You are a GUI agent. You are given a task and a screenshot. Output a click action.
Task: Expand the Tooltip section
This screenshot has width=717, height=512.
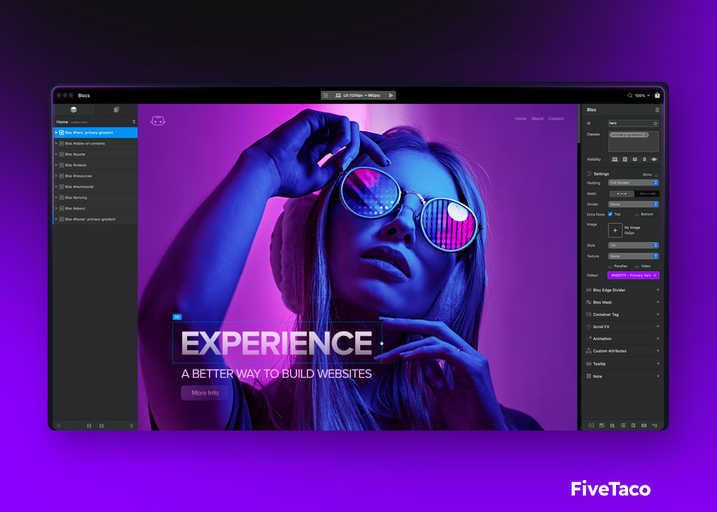point(622,364)
